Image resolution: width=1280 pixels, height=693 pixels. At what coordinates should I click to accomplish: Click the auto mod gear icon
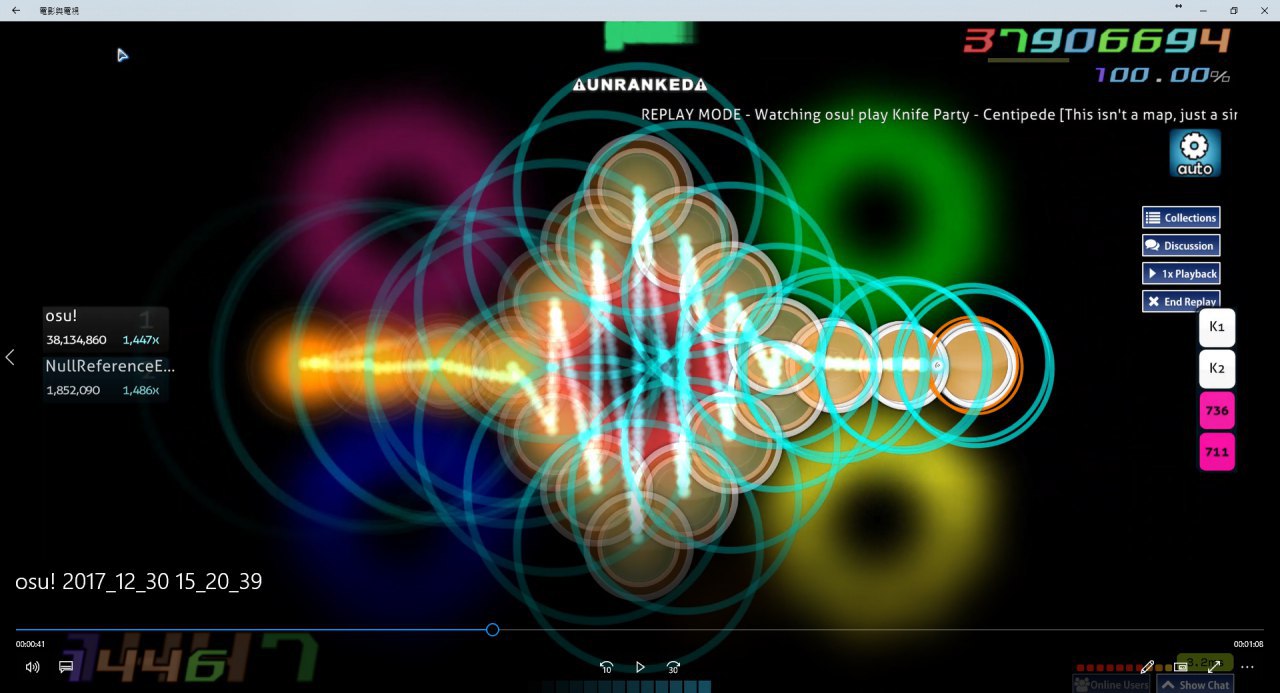(1194, 153)
